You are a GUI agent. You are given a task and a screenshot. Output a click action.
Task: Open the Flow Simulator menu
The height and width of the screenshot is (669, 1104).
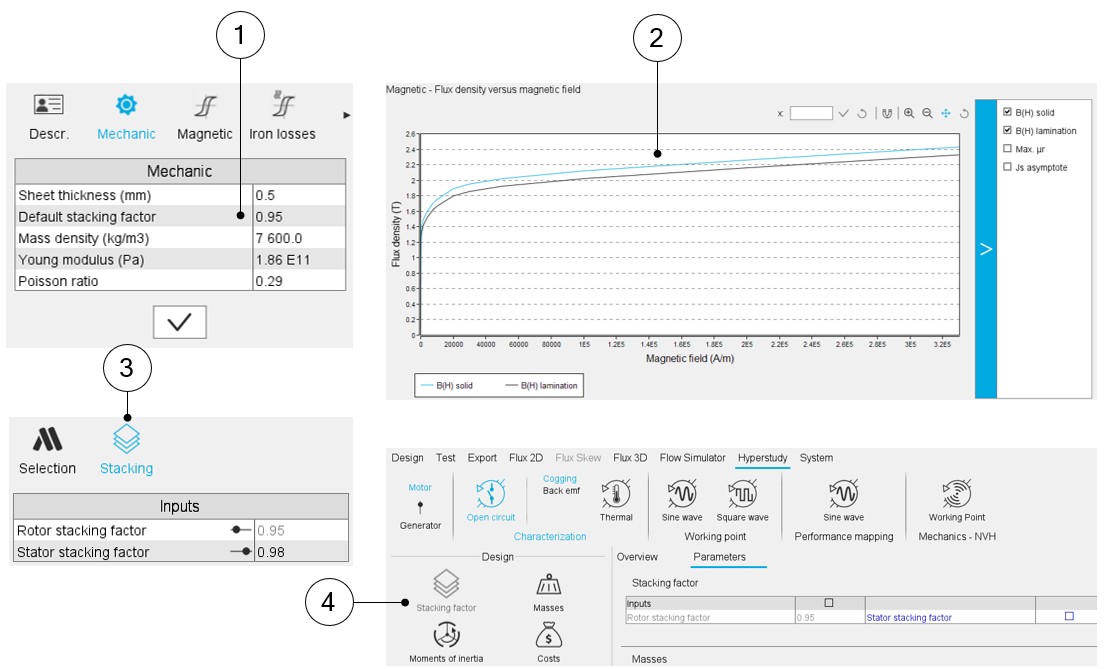[x=692, y=458]
